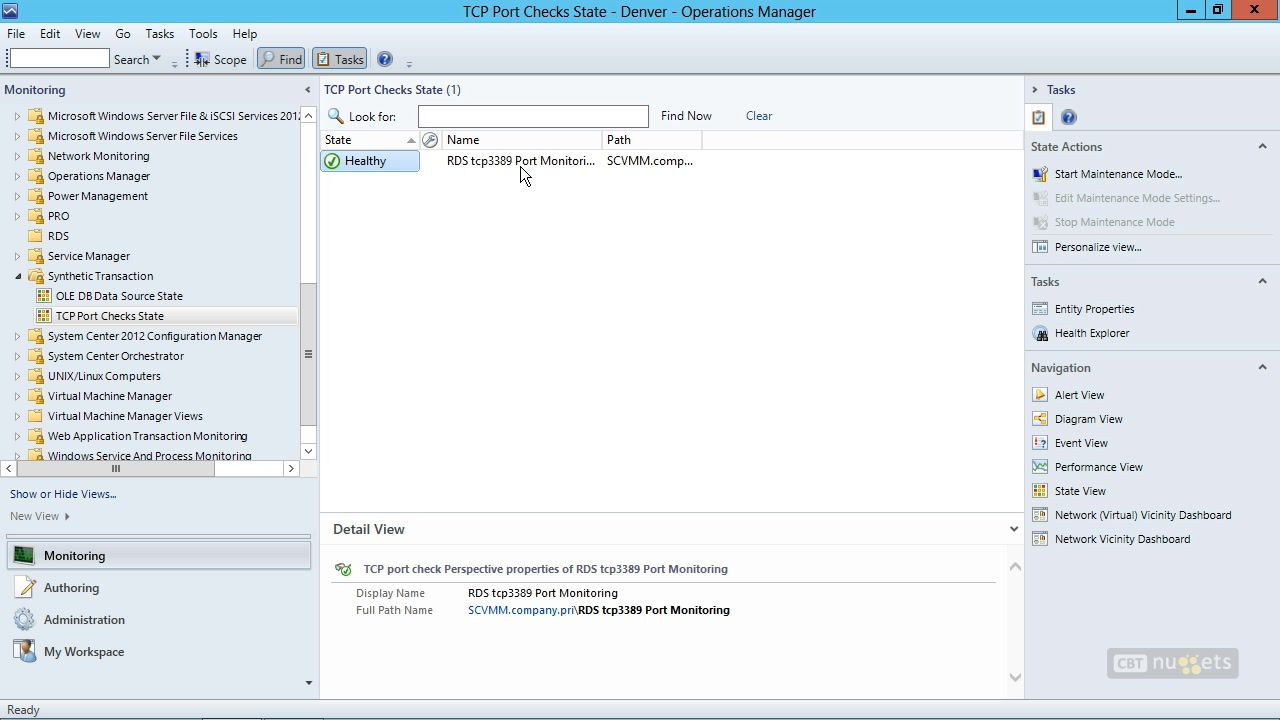Click the Detail View perspective icon
The height and width of the screenshot is (720, 1280).
pyautogui.click(x=343, y=569)
